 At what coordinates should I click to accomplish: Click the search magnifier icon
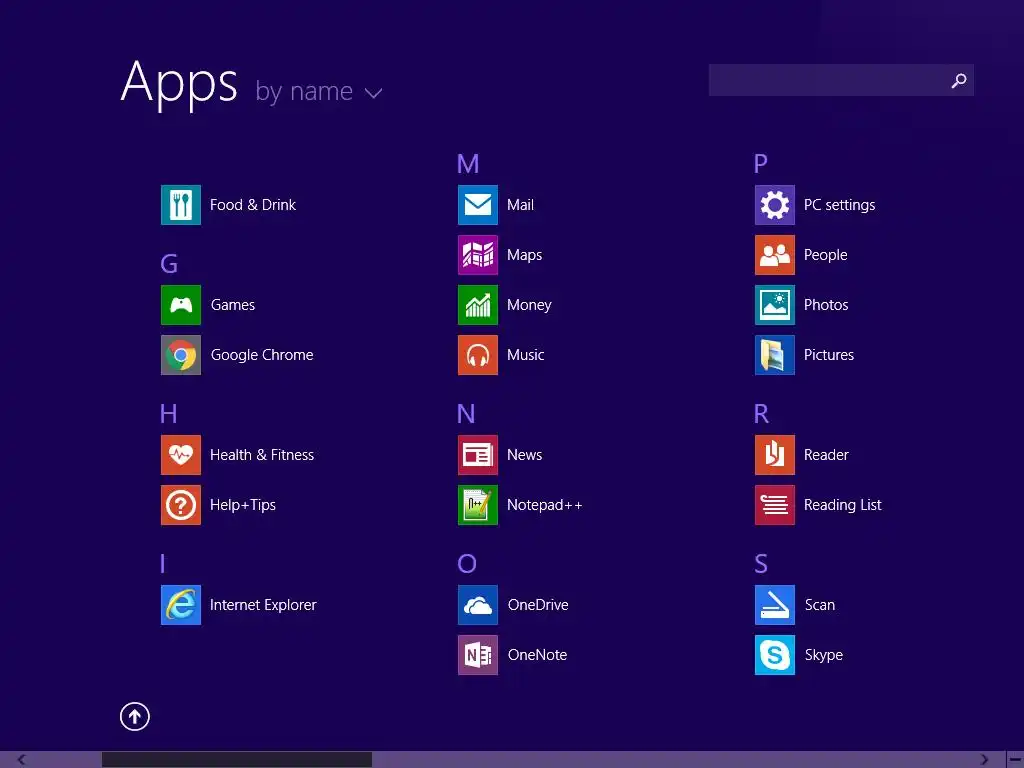click(959, 80)
